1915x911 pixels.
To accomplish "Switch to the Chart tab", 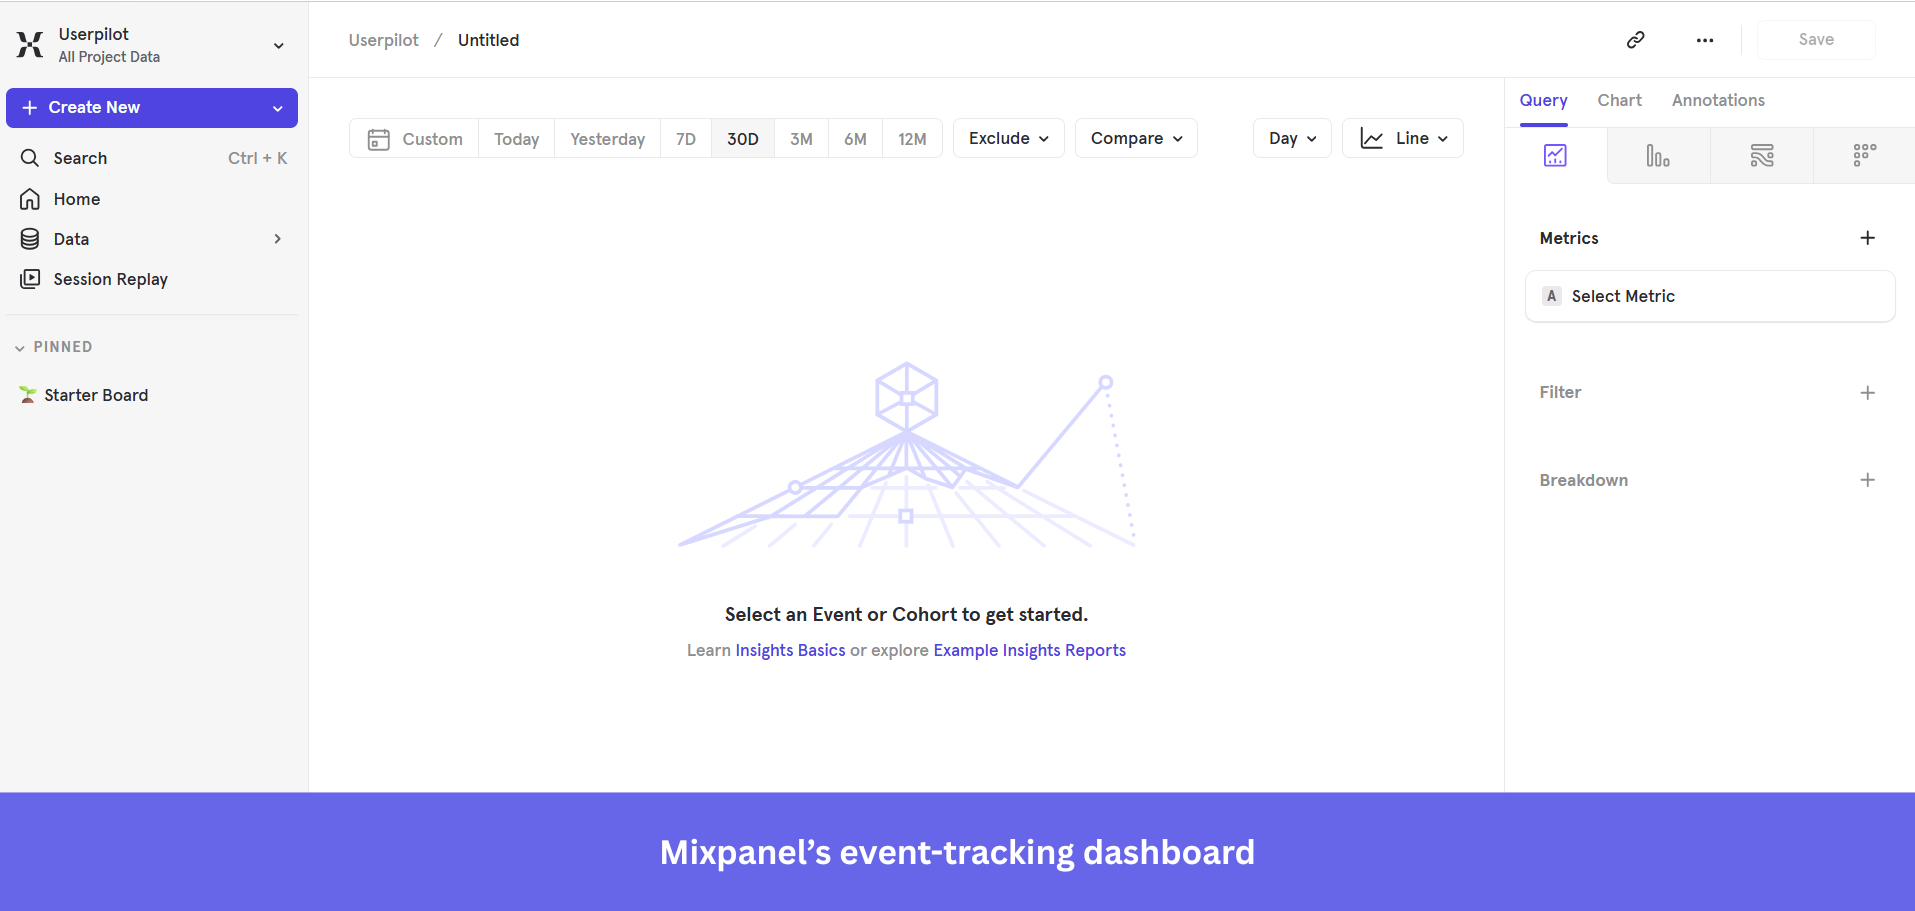I will coord(1618,100).
